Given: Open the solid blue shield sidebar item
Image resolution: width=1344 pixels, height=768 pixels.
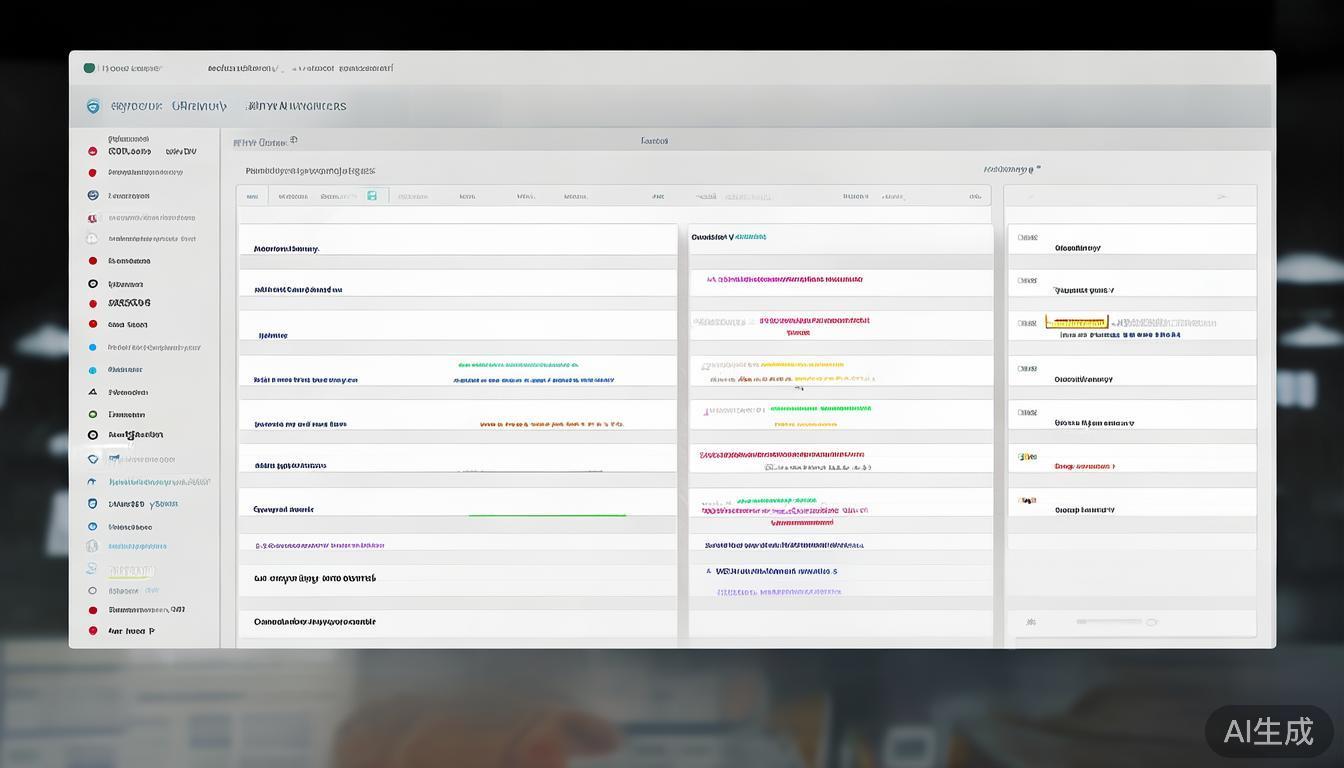Looking at the screenshot, I should [x=93, y=504].
